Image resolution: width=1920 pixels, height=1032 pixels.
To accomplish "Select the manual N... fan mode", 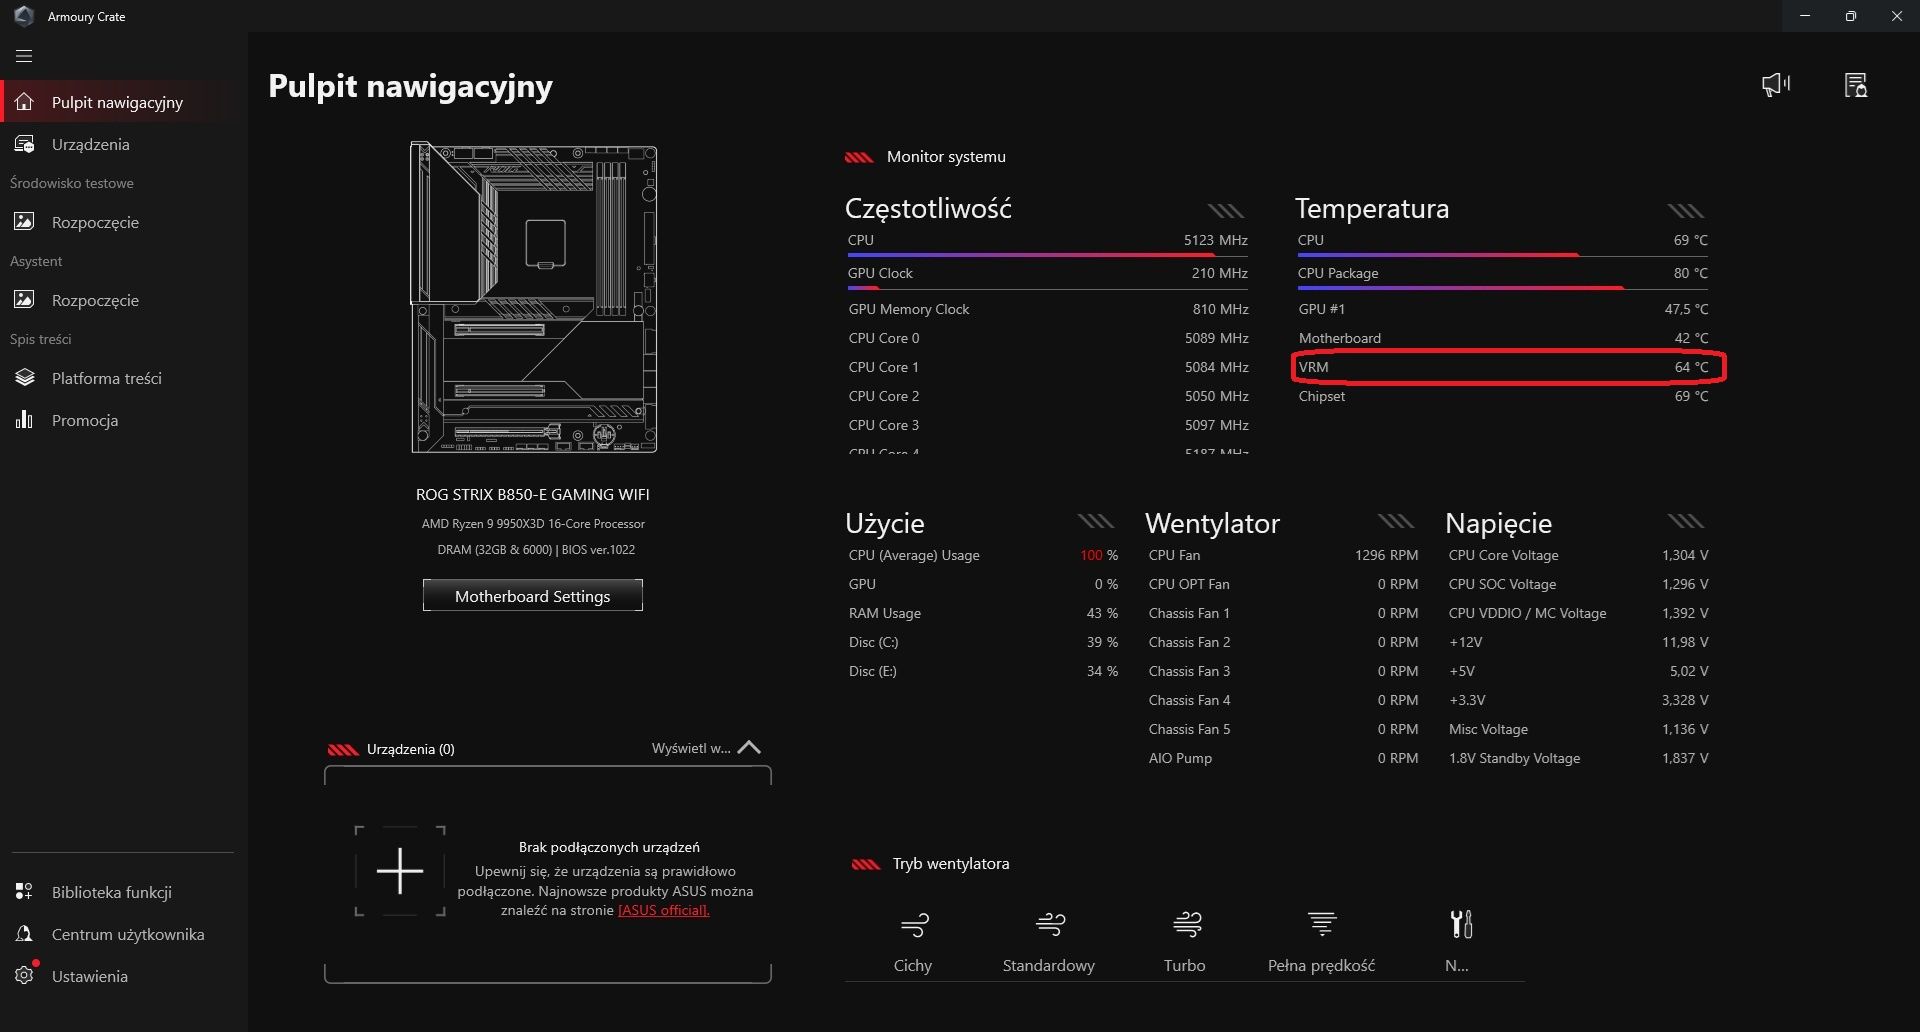I will point(1458,941).
